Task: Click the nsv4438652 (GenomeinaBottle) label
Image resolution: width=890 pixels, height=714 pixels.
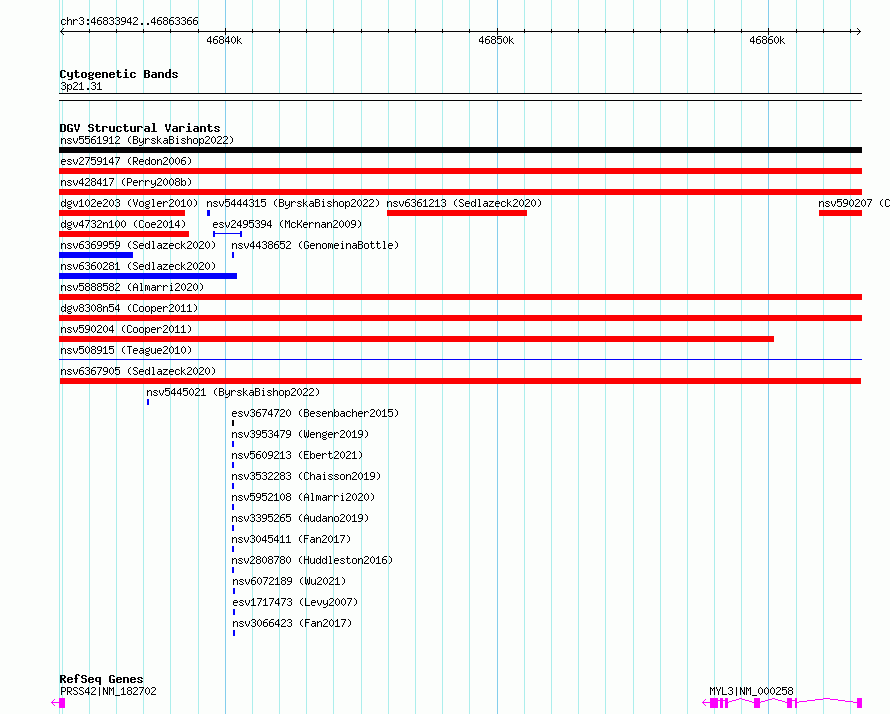Action: point(315,245)
